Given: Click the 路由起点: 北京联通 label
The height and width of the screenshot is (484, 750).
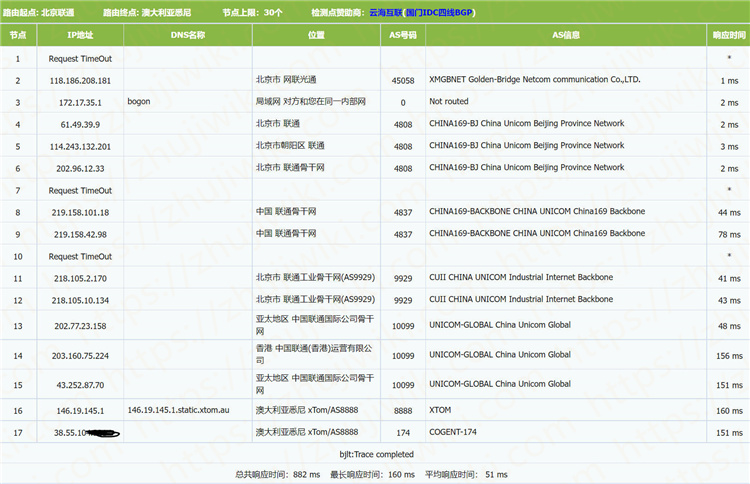Looking at the screenshot, I should (x=38, y=12).
